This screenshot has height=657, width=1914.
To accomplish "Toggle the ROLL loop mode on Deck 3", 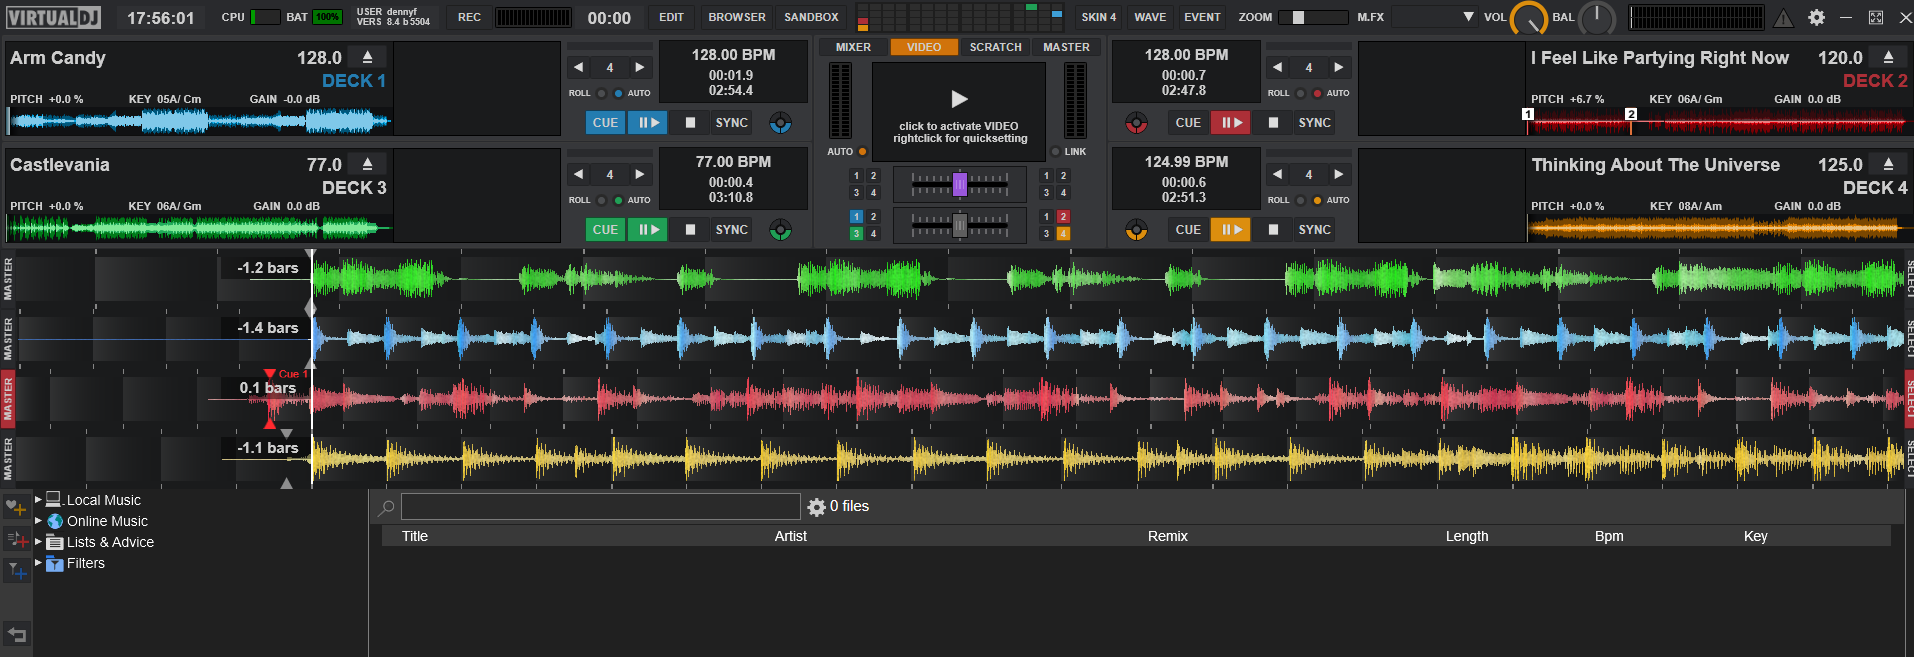I will [x=601, y=200].
